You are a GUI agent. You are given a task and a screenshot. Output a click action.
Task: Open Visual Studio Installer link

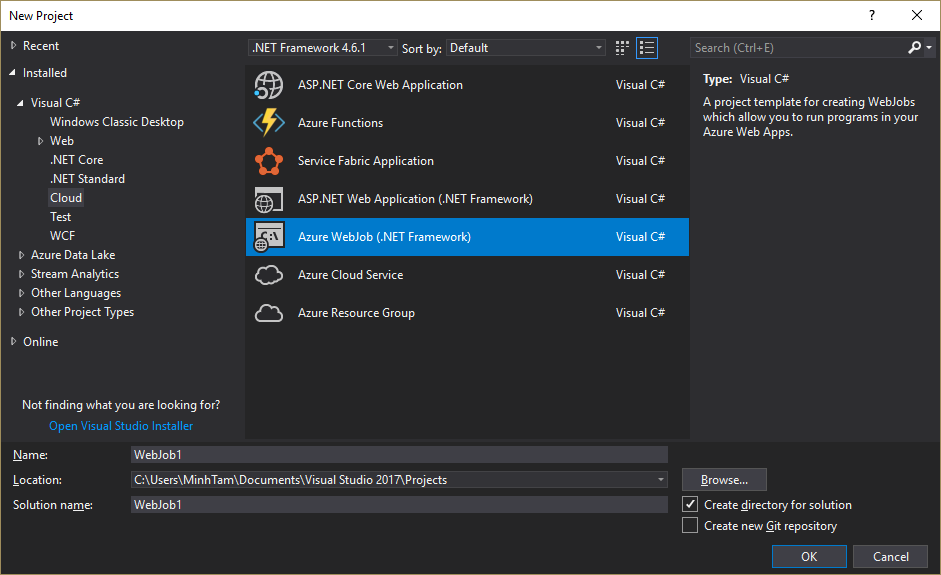pyautogui.click(x=121, y=426)
